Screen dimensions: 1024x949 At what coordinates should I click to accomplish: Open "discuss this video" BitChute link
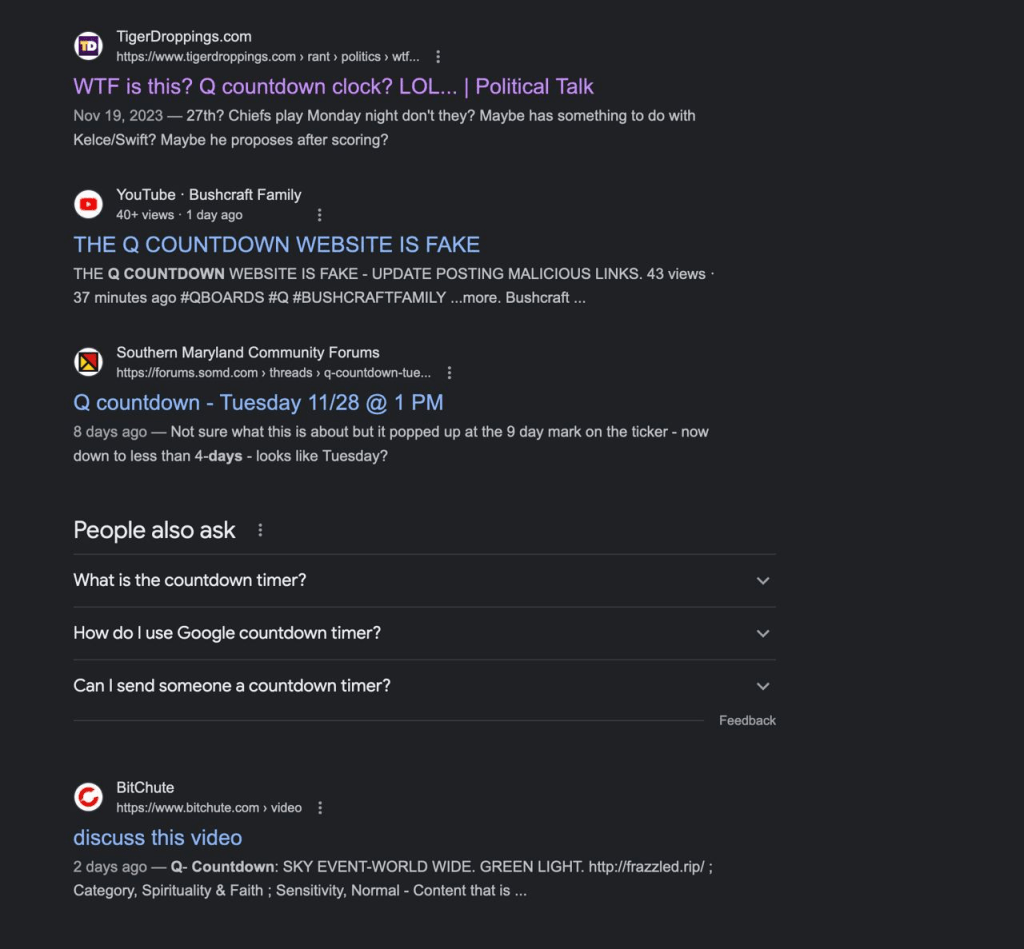[157, 837]
